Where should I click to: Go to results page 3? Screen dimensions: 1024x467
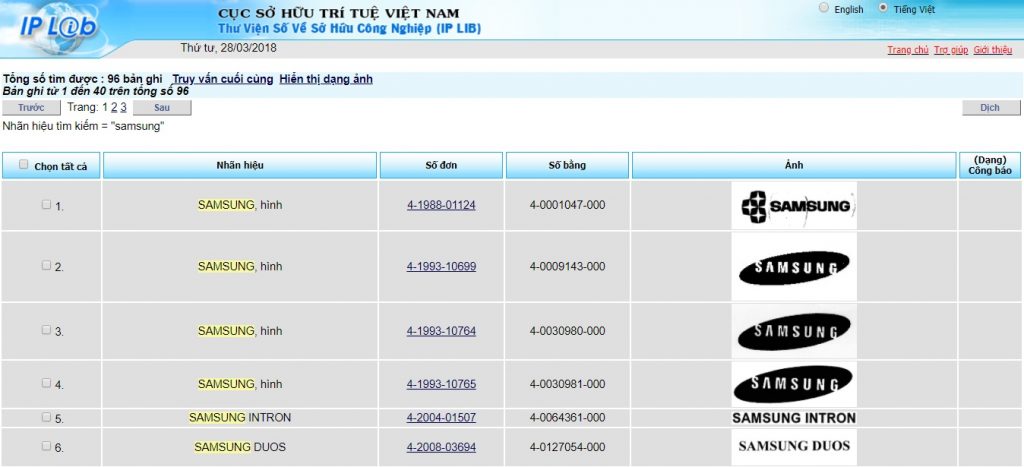click(x=123, y=107)
